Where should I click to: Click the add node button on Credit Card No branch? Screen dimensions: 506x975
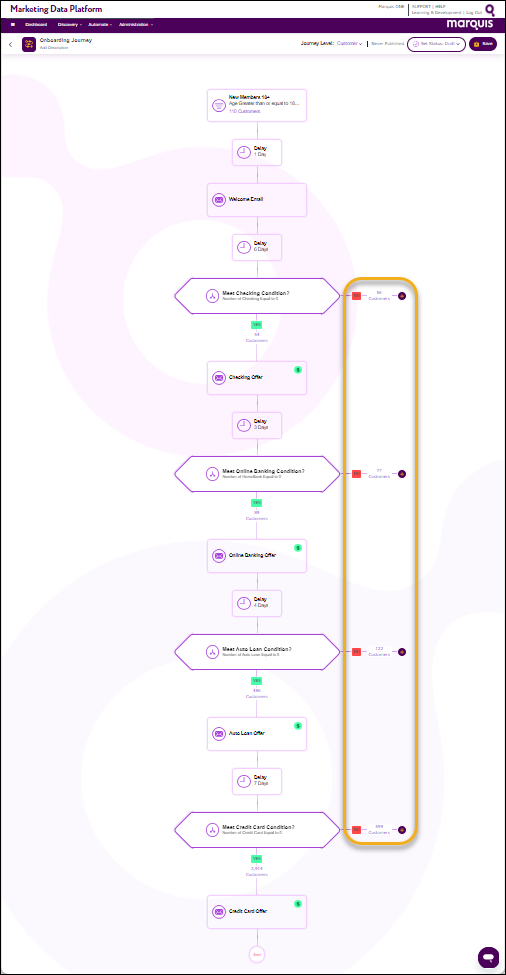pyautogui.click(x=402, y=829)
